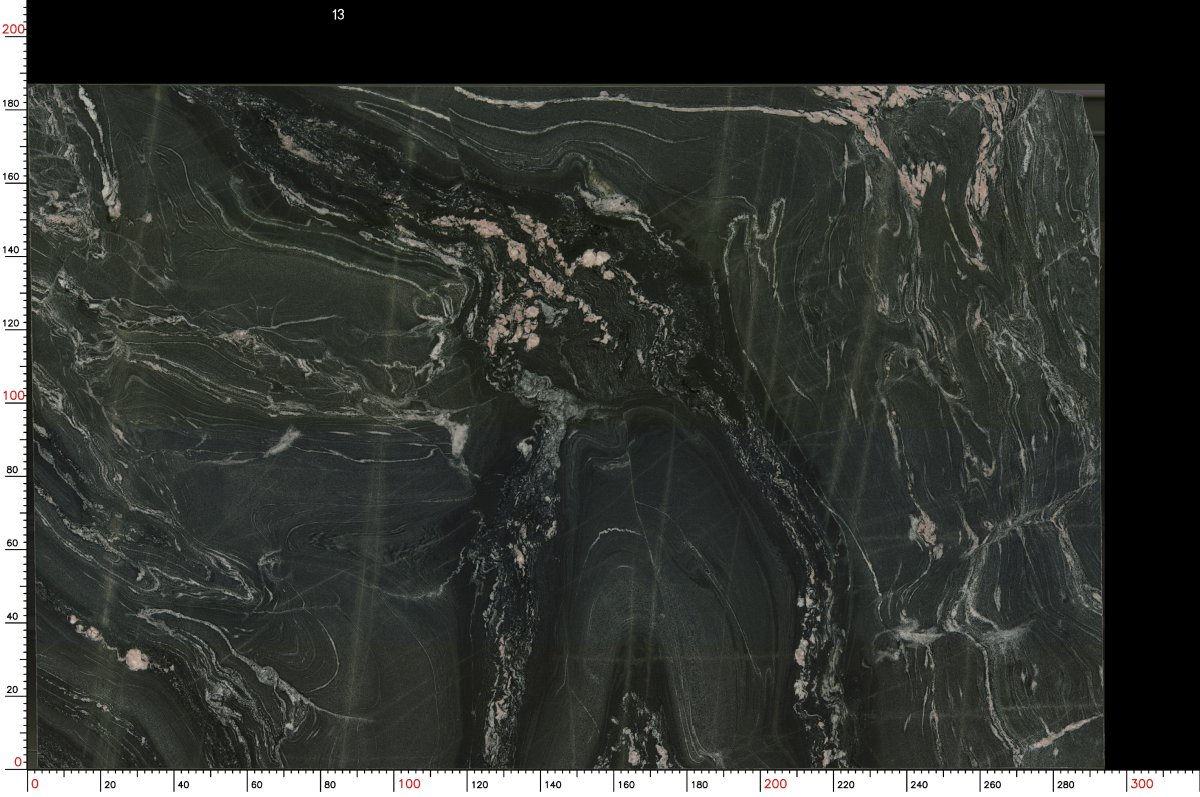
Task: Click the 280 mark on the horizontal ruler
Action: coord(1067,784)
